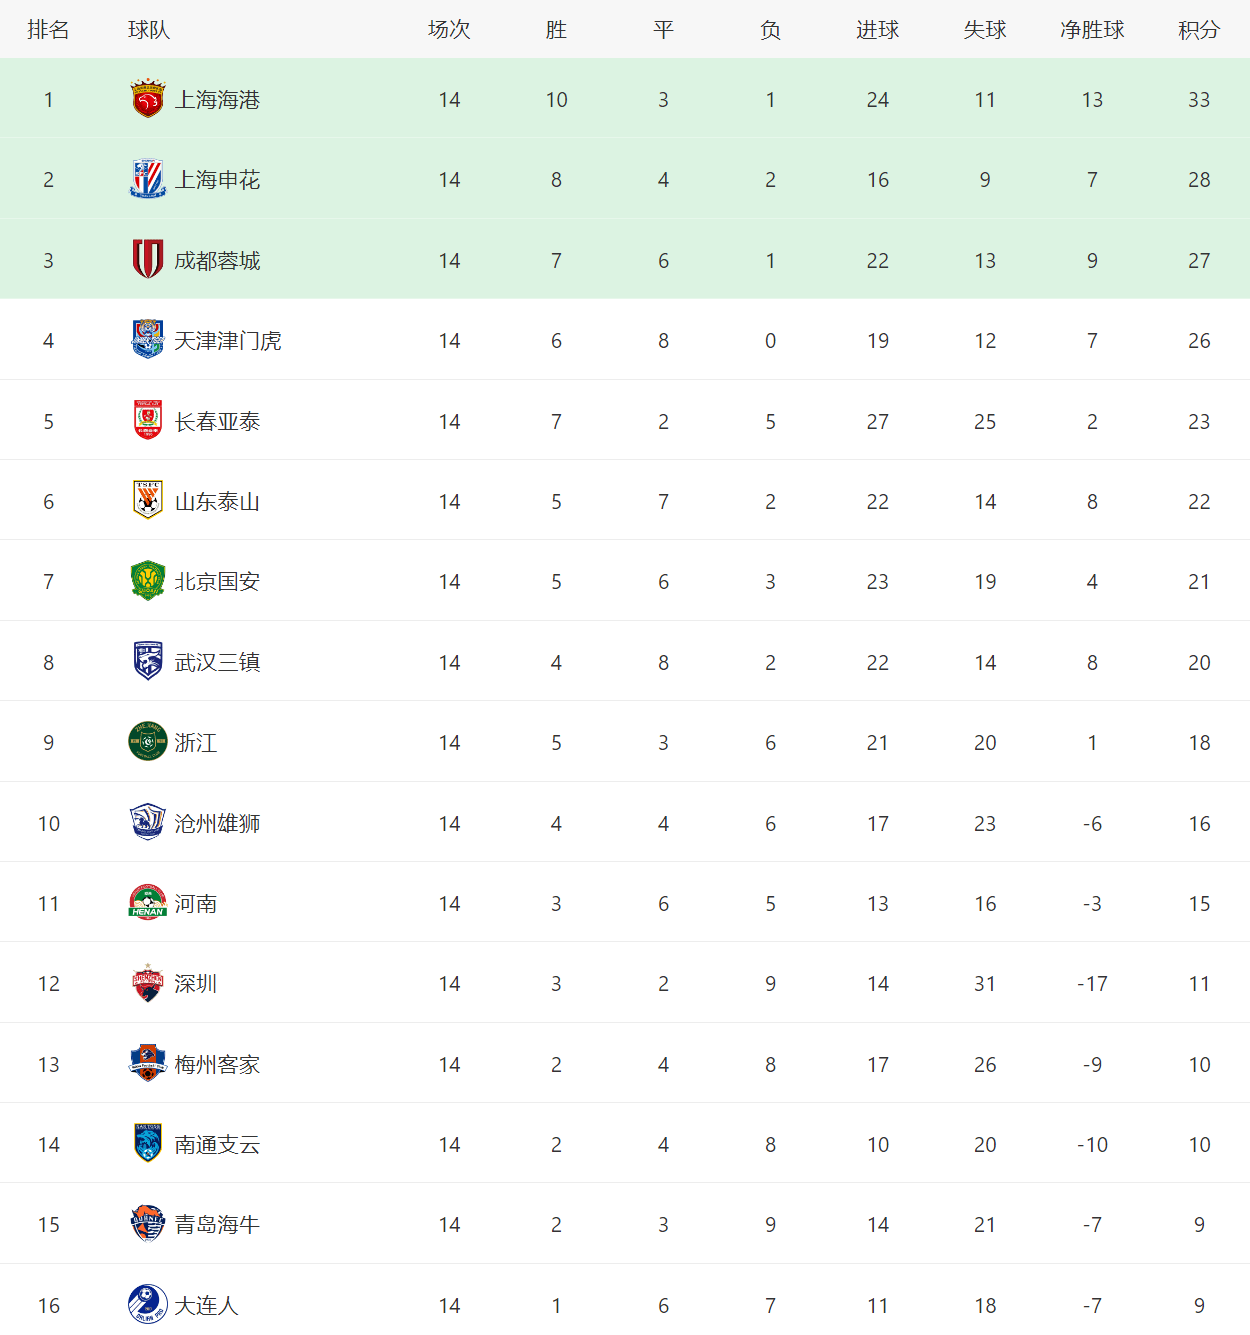Sort by the 积分 column header

point(1199,30)
